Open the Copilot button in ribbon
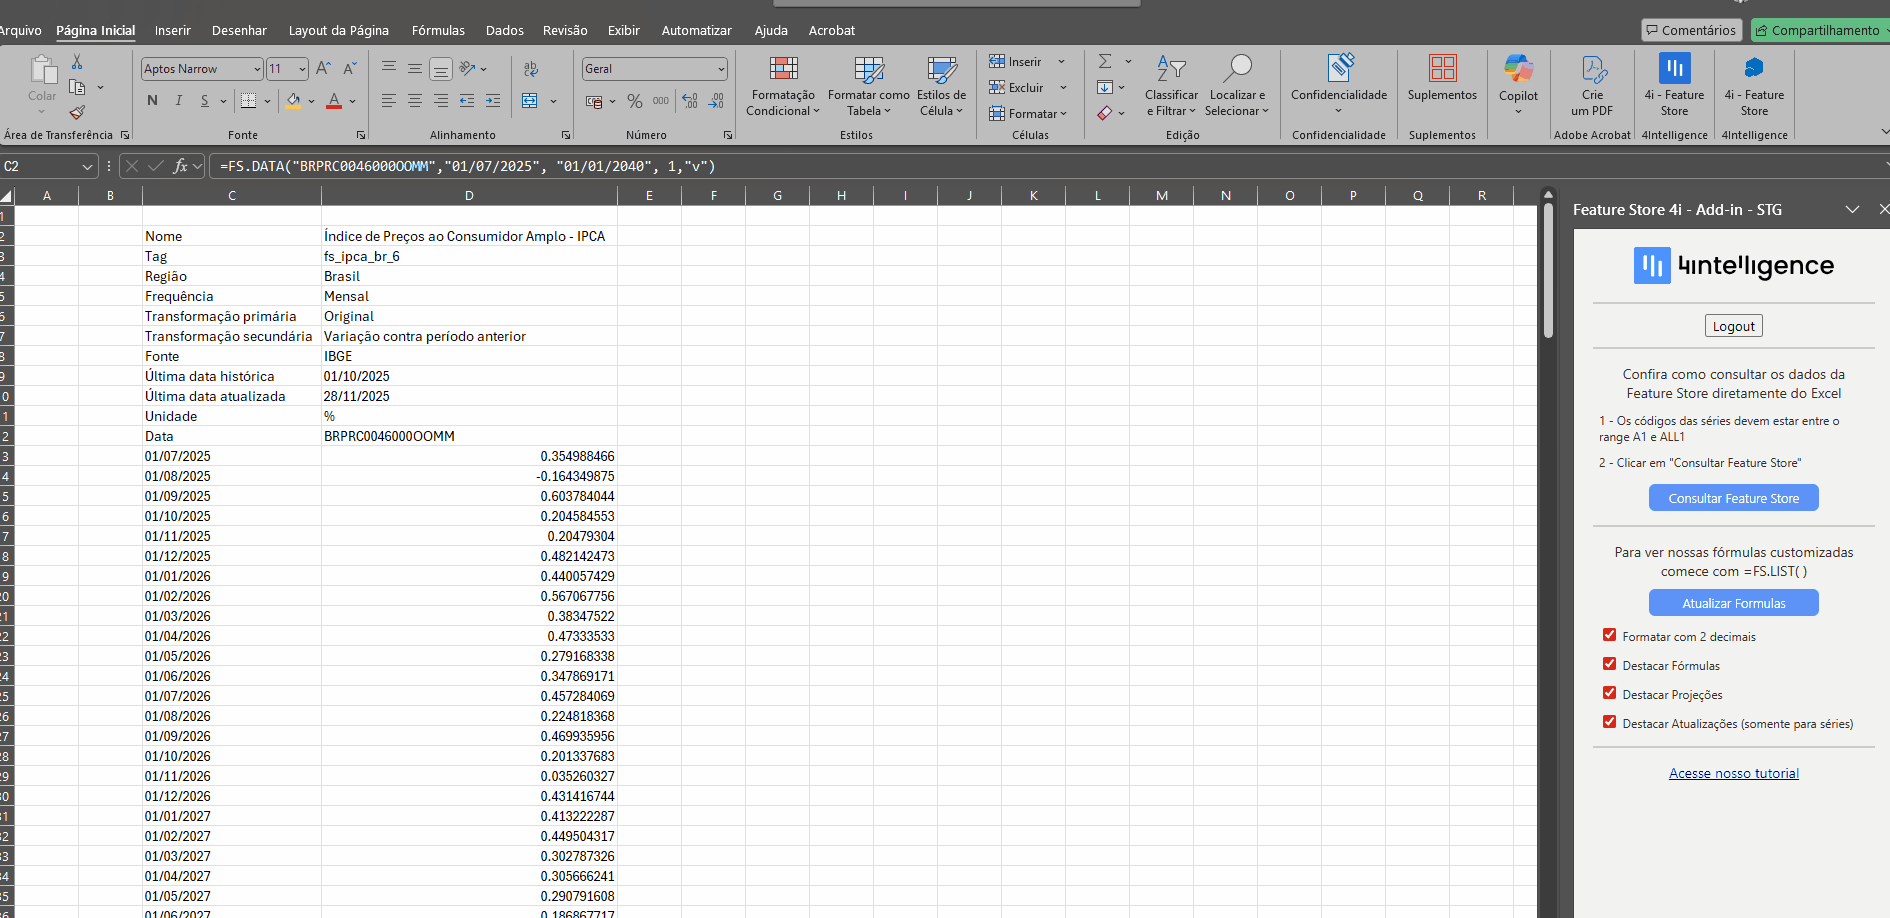This screenshot has height=918, width=1890. [x=1517, y=70]
